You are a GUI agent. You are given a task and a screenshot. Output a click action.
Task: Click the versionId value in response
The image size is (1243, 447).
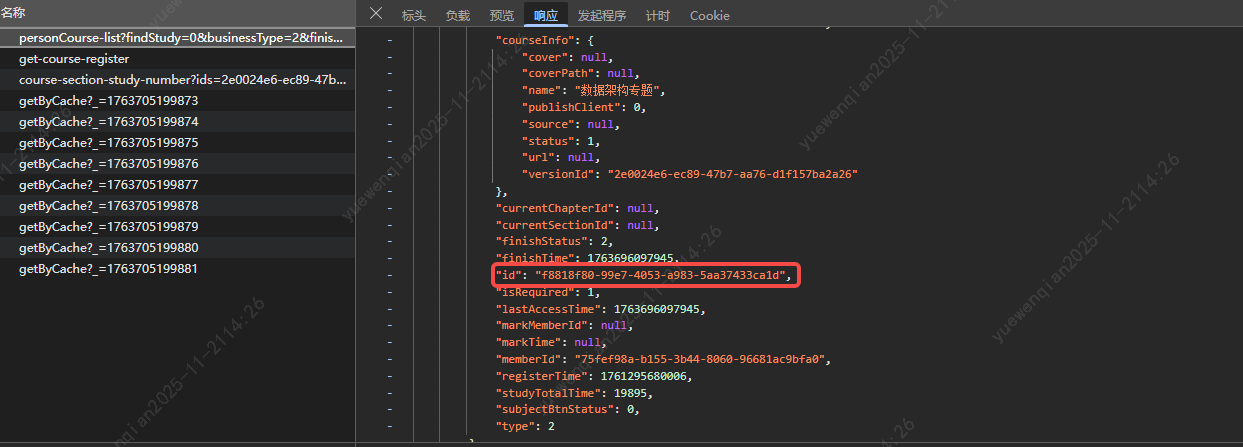pos(732,174)
